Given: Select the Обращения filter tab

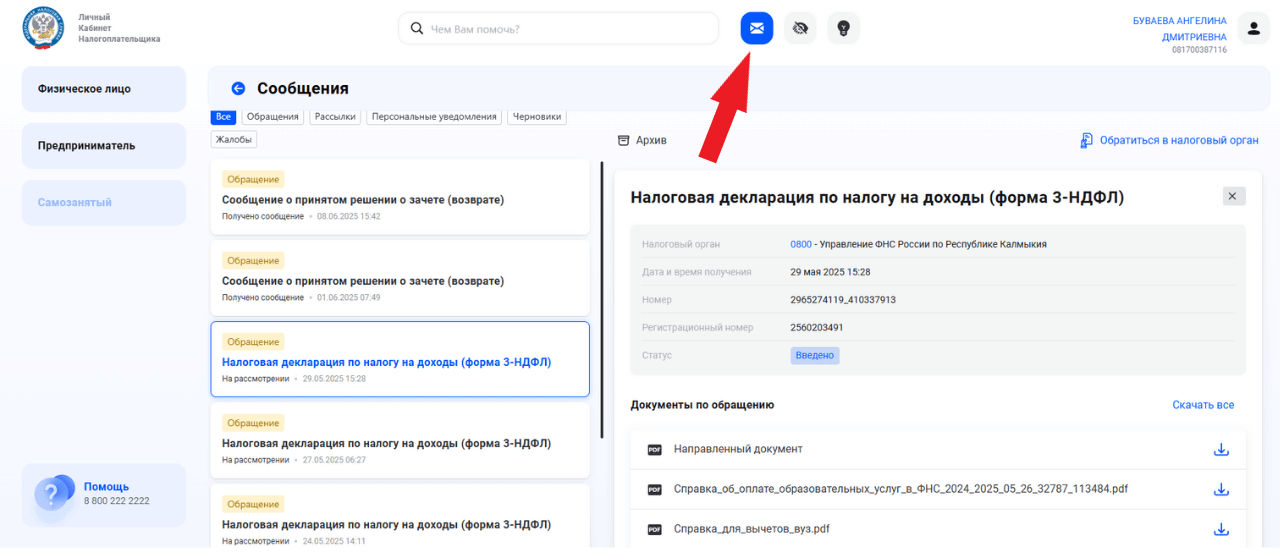Looking at the screenshot, I should click(x=273, y=116).
